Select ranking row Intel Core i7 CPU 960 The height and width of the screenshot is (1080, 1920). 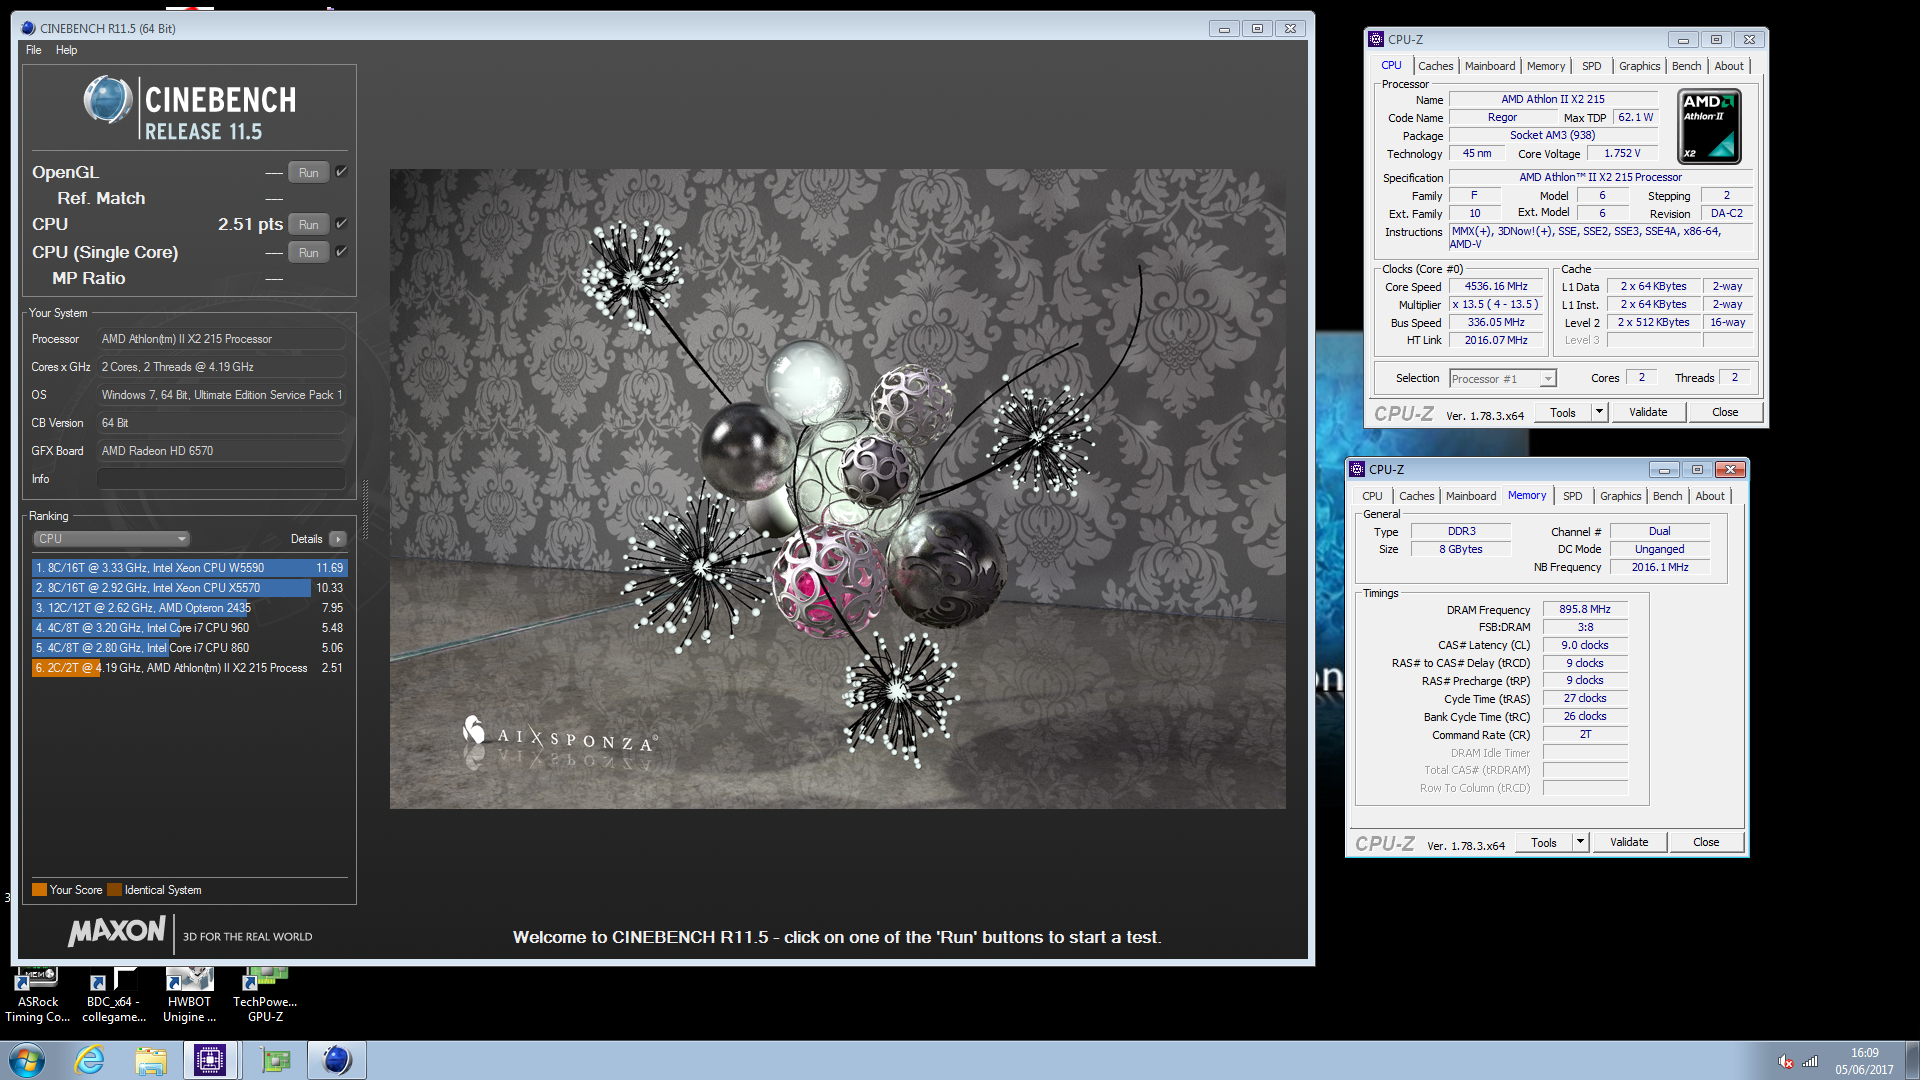[189, 628]
